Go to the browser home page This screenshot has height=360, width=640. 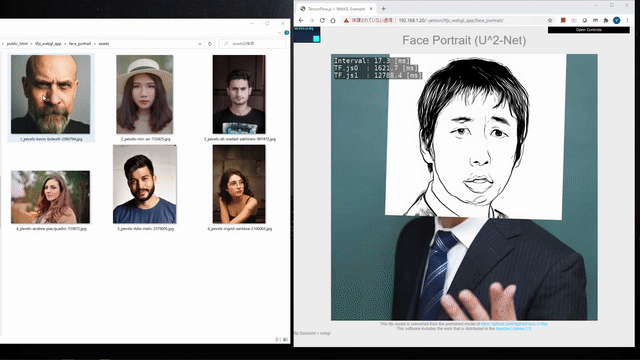333,20
